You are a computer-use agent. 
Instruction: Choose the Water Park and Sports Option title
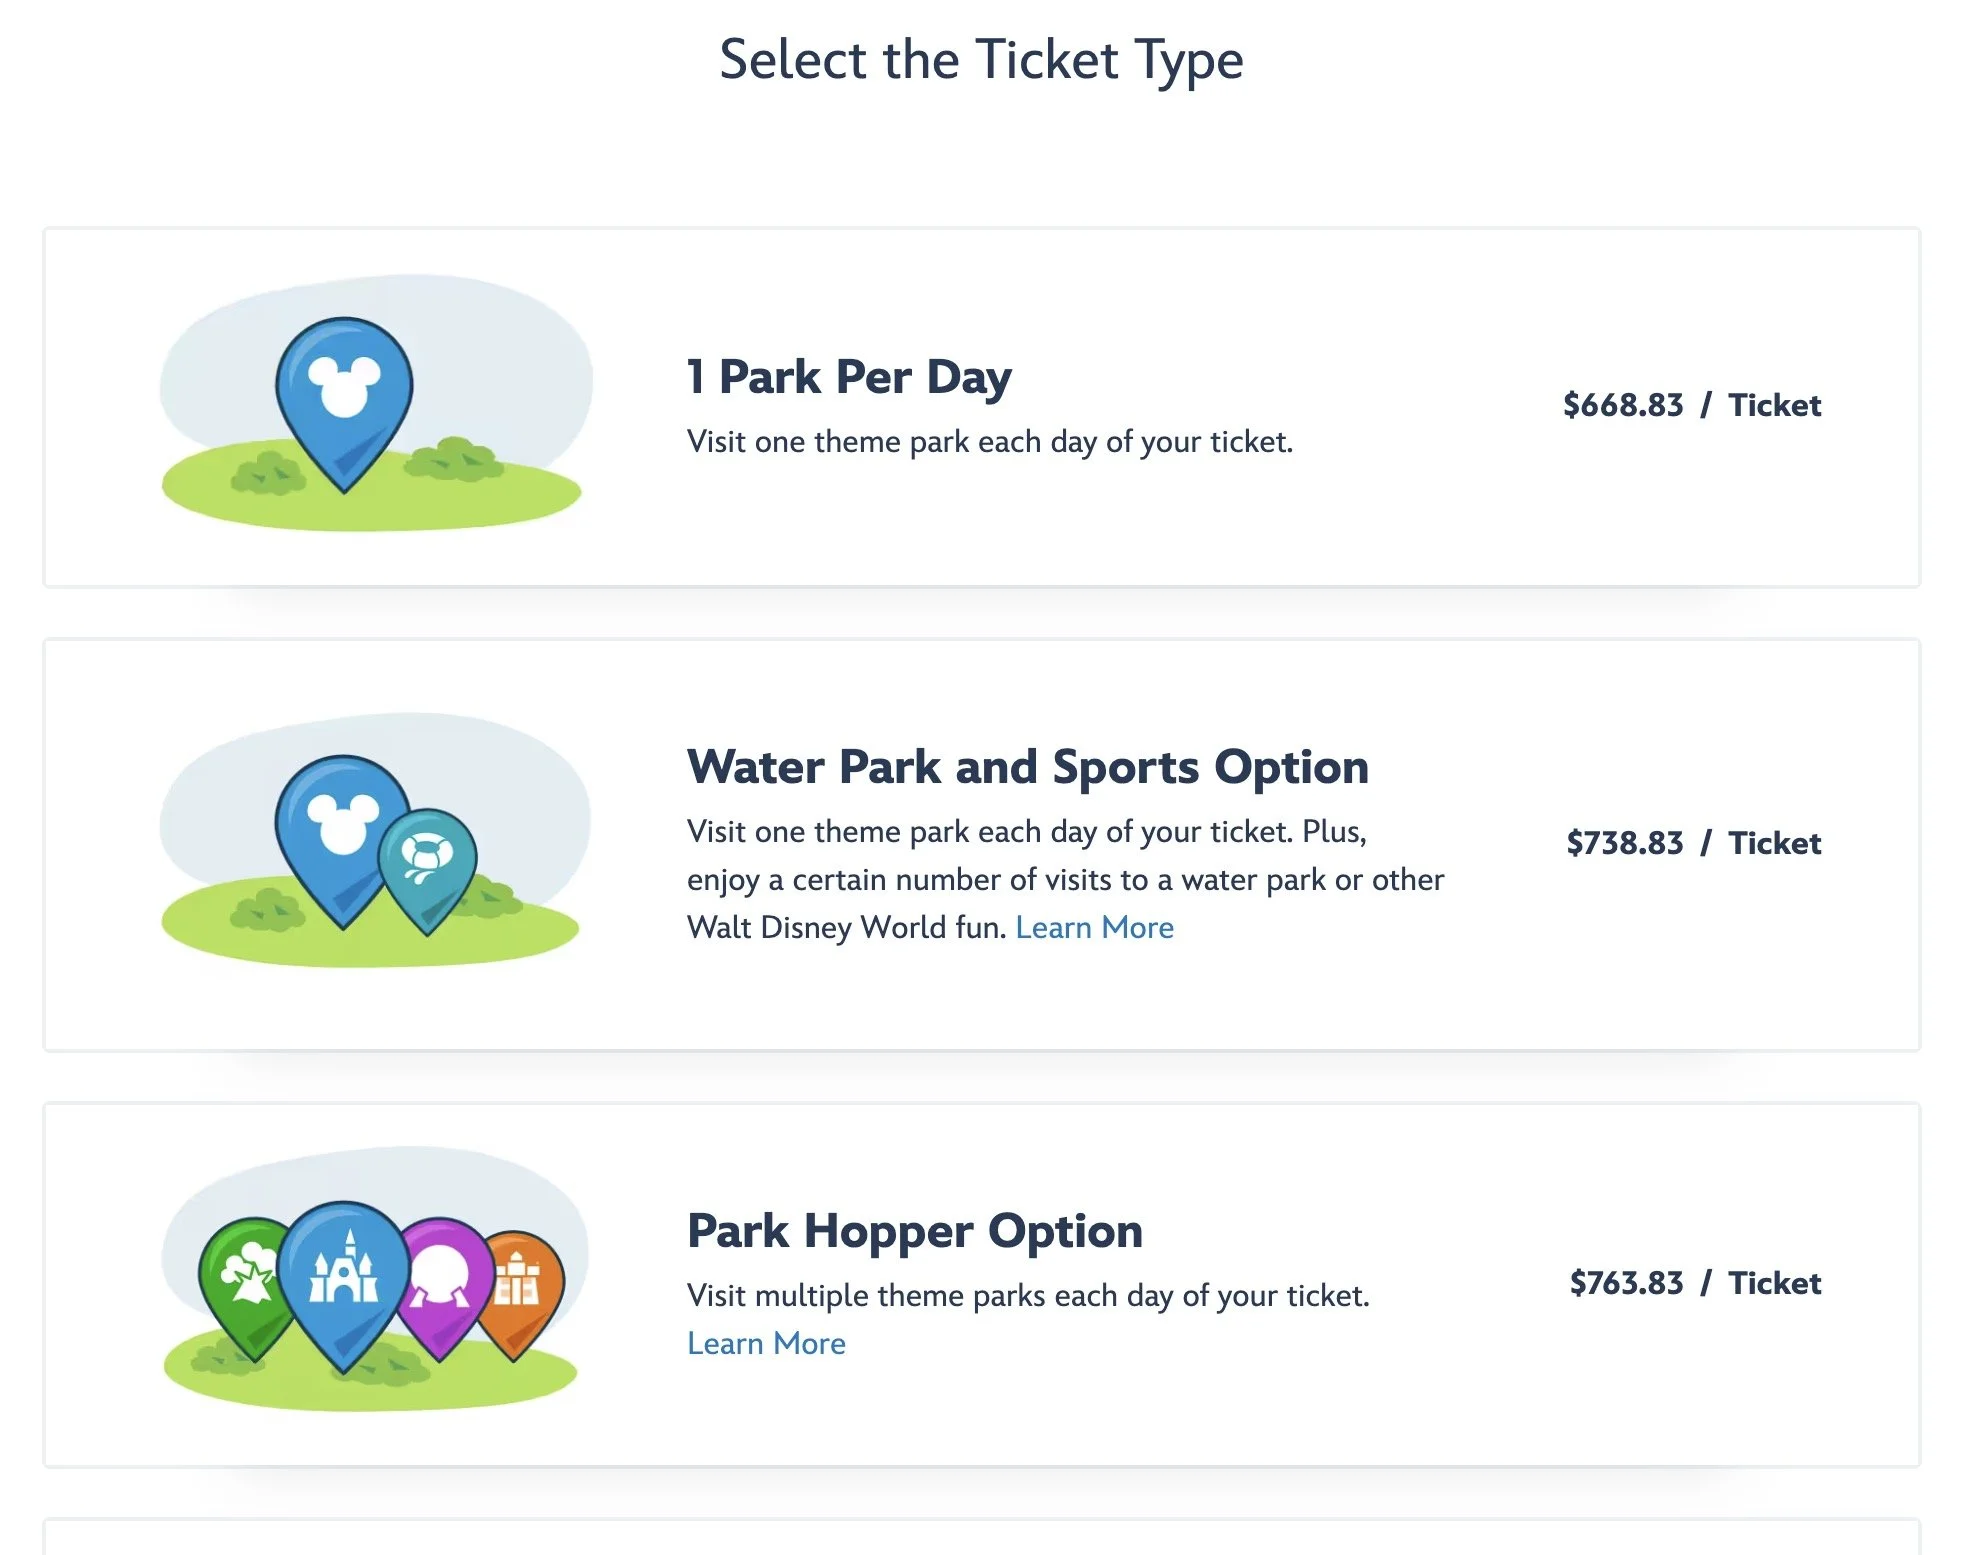click(x=1027, y=767)
